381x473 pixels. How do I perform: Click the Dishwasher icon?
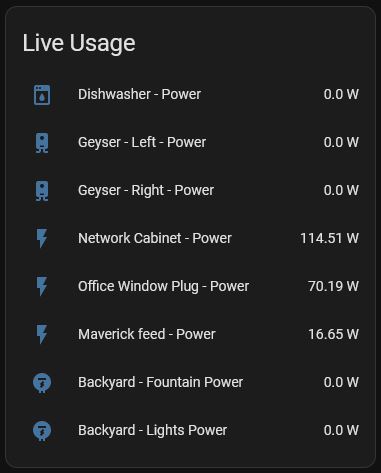click(42, 95)
